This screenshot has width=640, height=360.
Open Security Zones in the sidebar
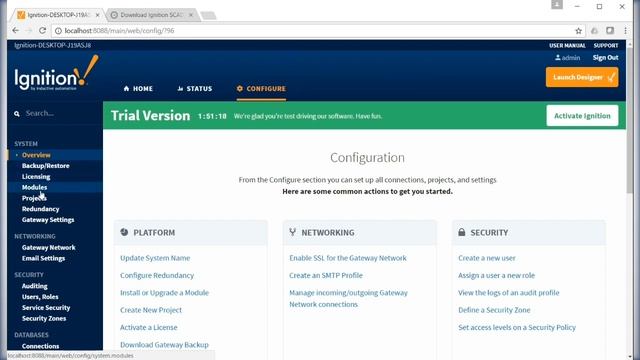(44, 318)
